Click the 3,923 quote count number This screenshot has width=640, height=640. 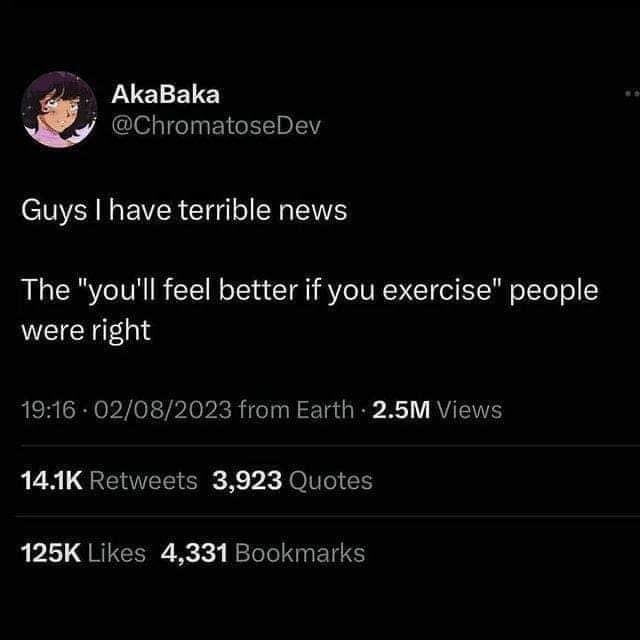pos(247,480)
